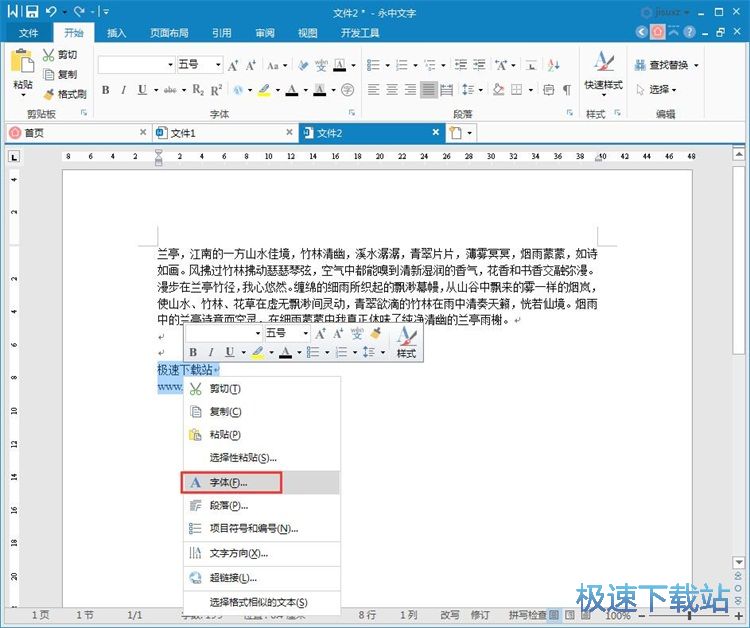Click the font color A button in ribbon
750x628 pixels.
[292, 90]
